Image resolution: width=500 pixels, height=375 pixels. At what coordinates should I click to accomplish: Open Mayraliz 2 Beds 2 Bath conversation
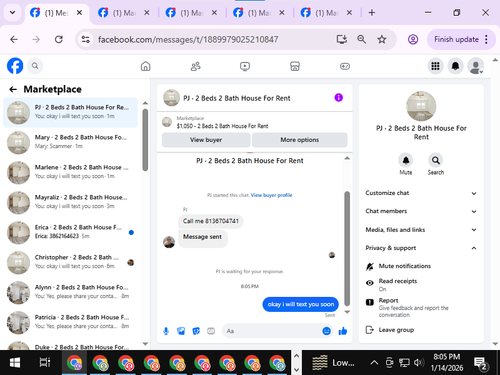click(x=70, y=202)
